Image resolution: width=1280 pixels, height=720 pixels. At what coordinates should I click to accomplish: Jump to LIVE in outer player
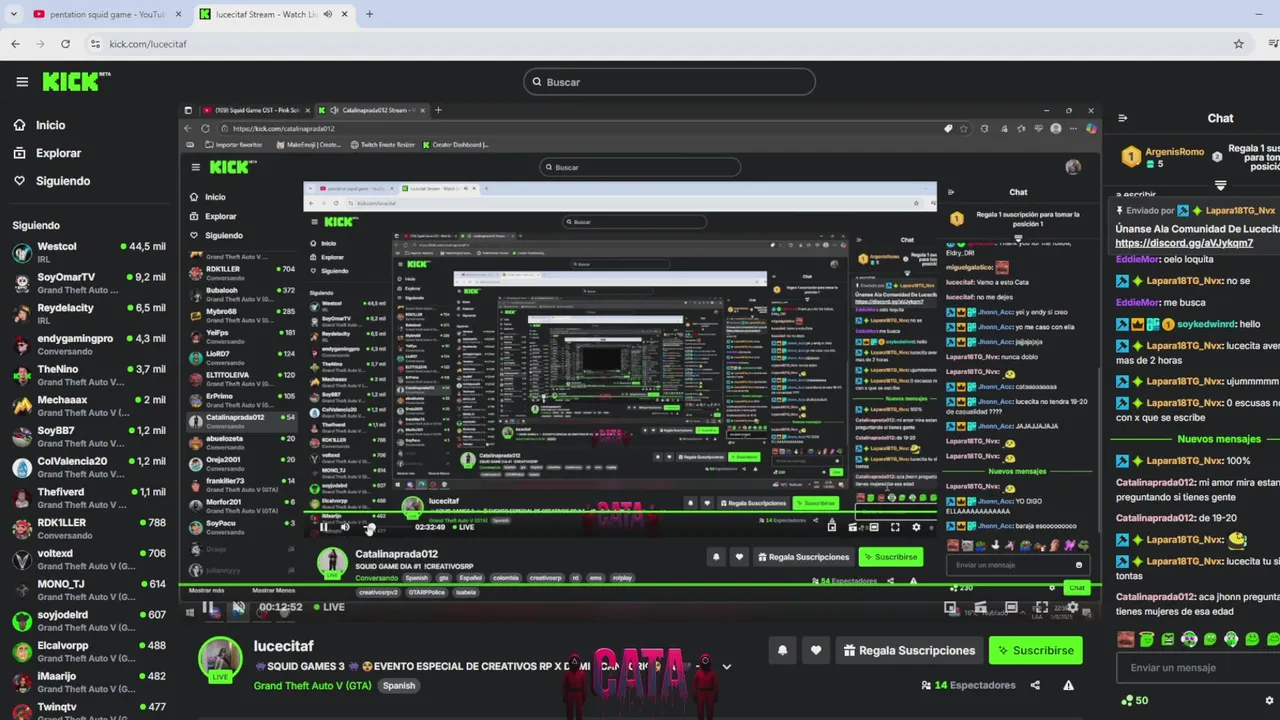pyautogui.click(x=329, y=607)
